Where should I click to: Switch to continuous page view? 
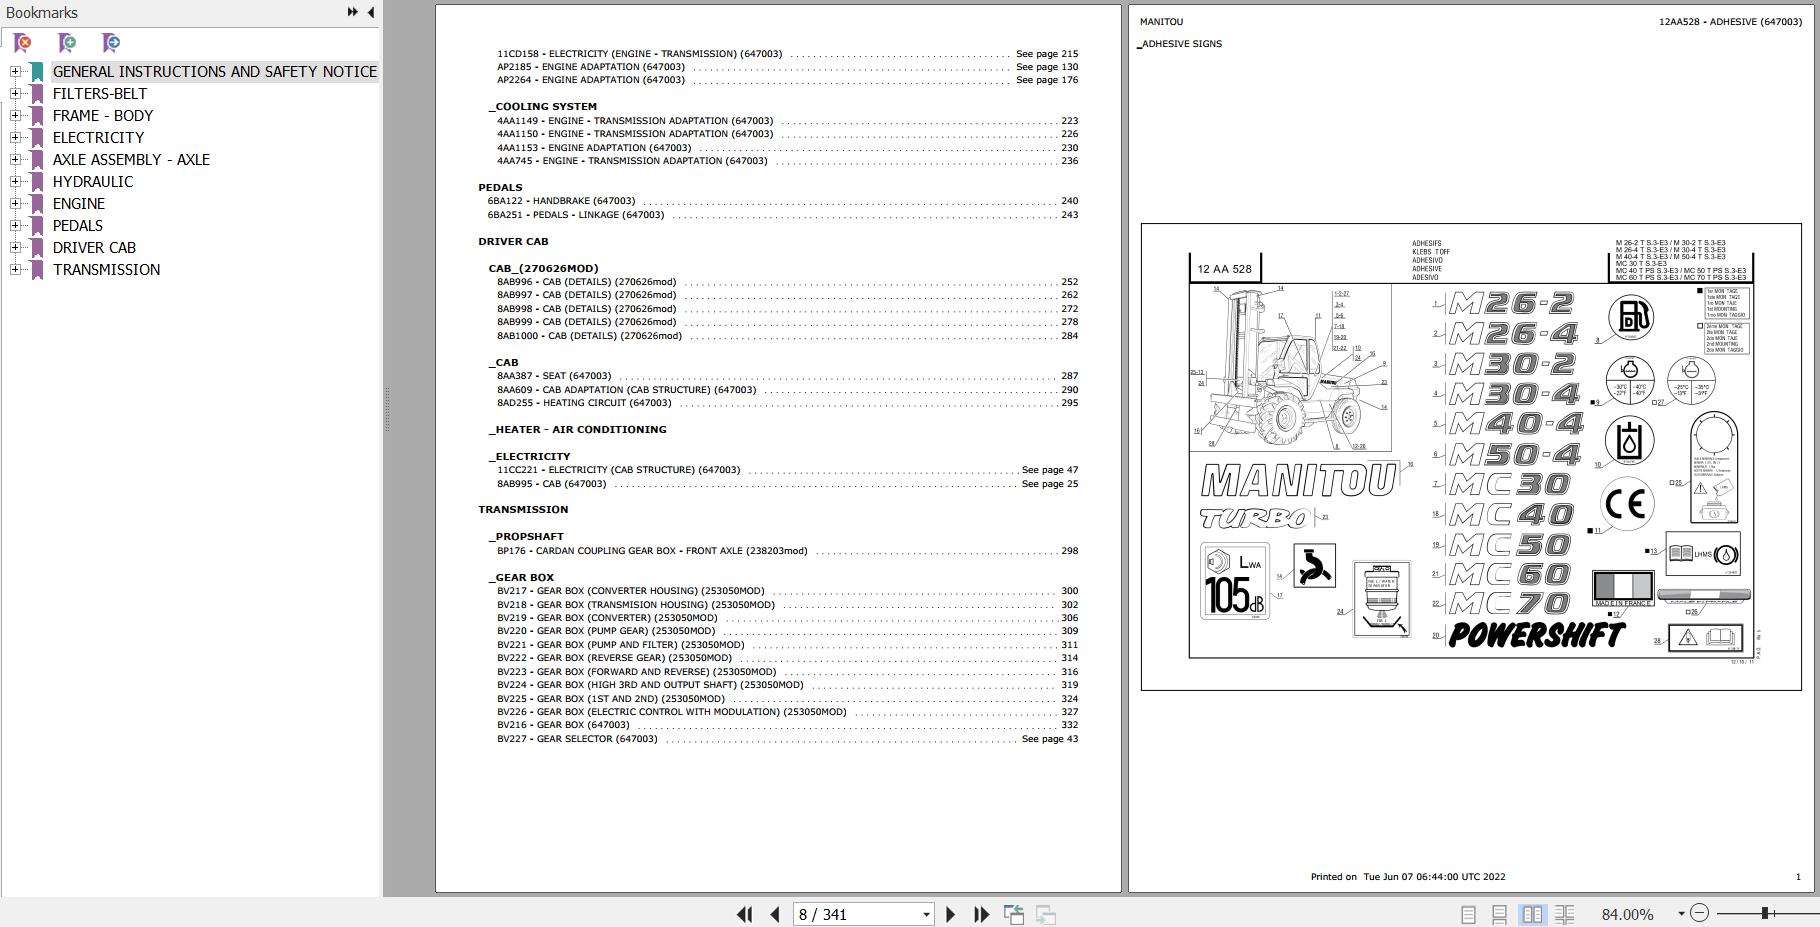(1499, 914)
